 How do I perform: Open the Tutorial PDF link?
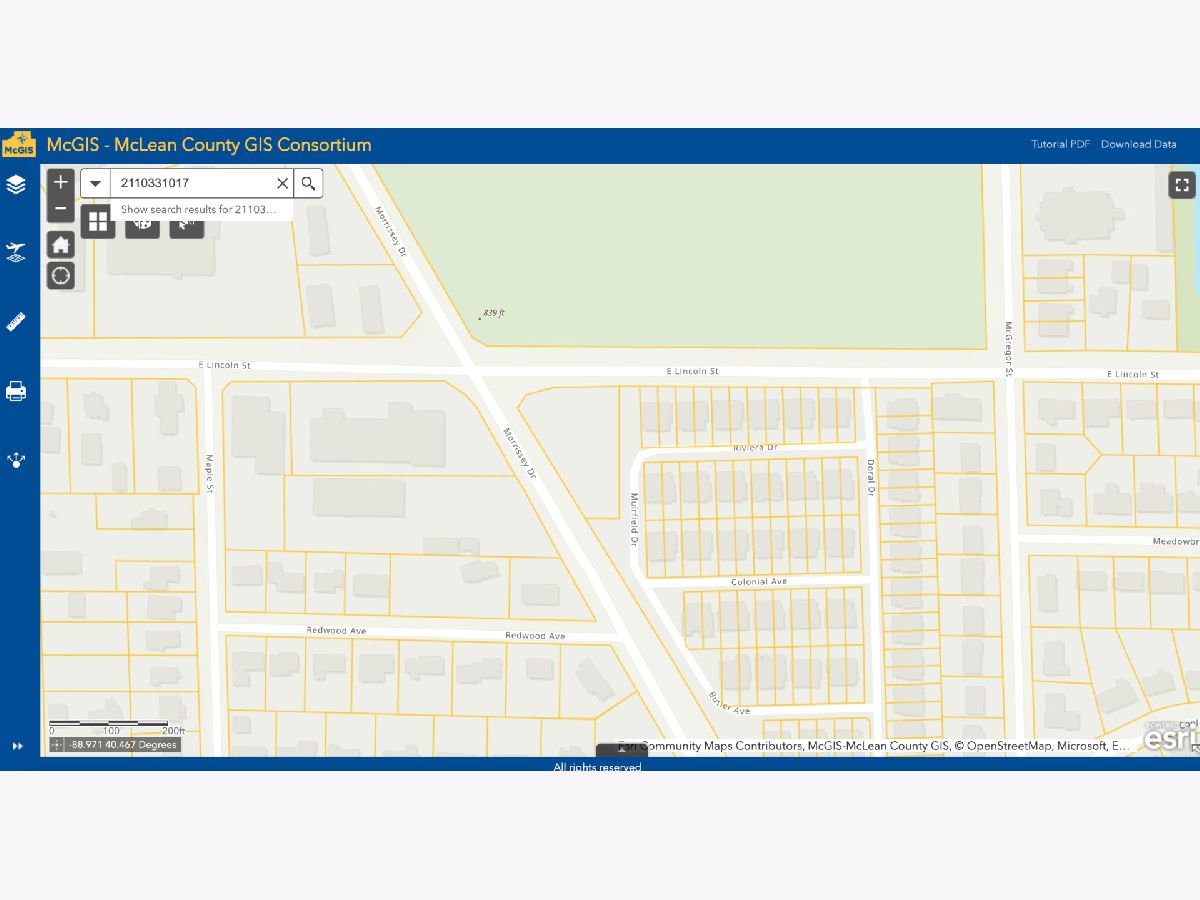(1060, 144)
